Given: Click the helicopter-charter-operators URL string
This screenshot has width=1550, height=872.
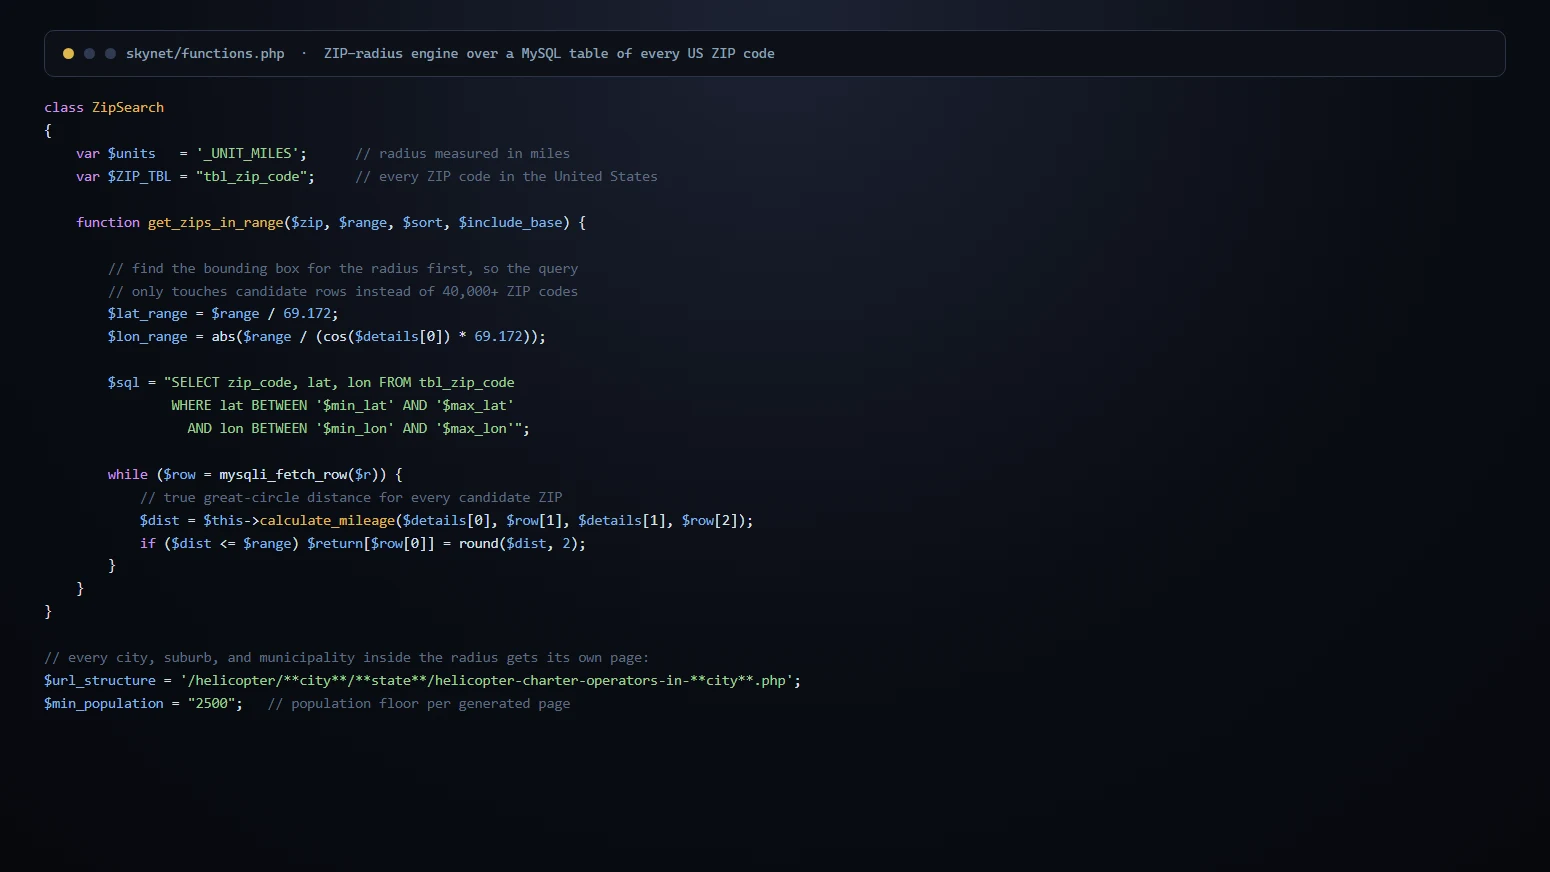Looking at the screenshot, I should point(487,680).
